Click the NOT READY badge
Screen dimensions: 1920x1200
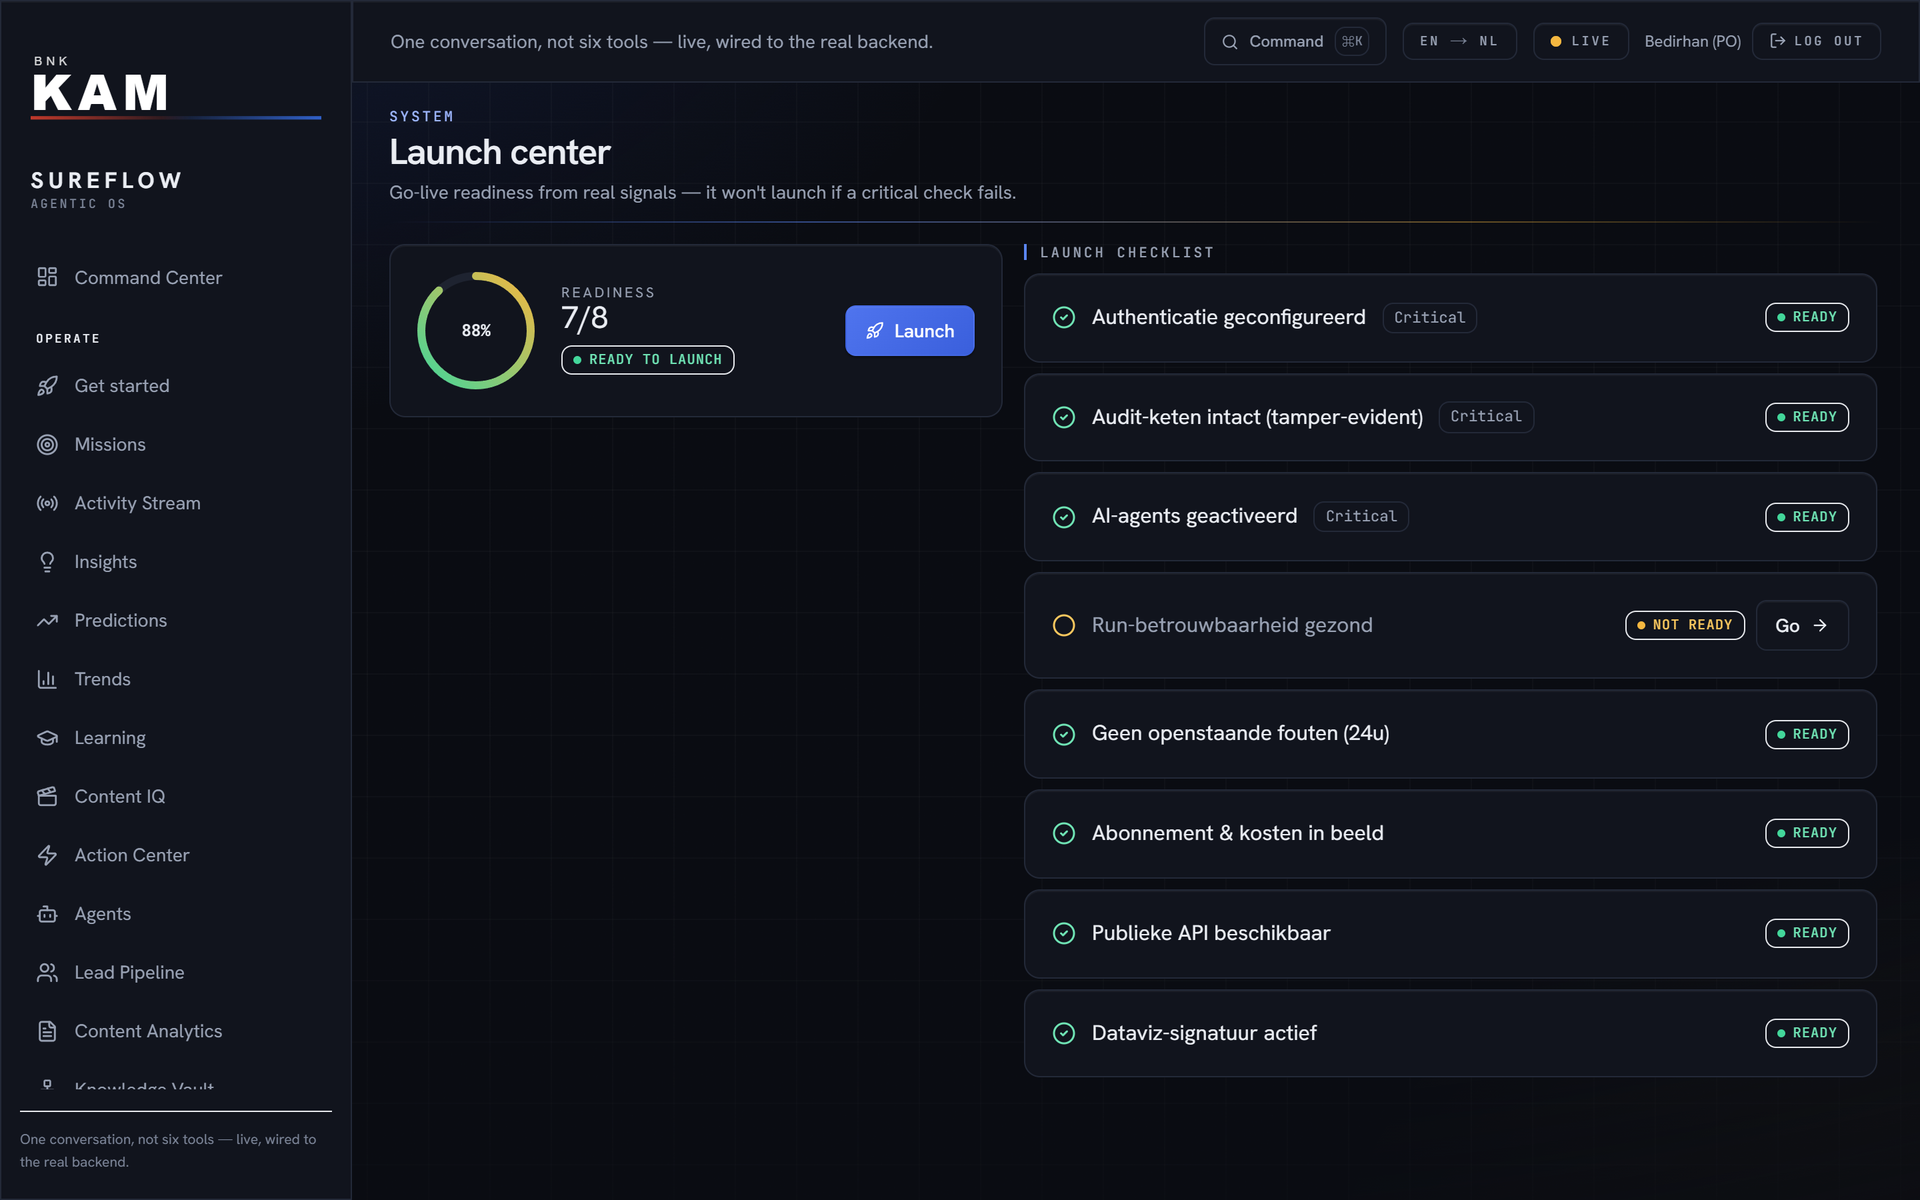point(1684,625)
